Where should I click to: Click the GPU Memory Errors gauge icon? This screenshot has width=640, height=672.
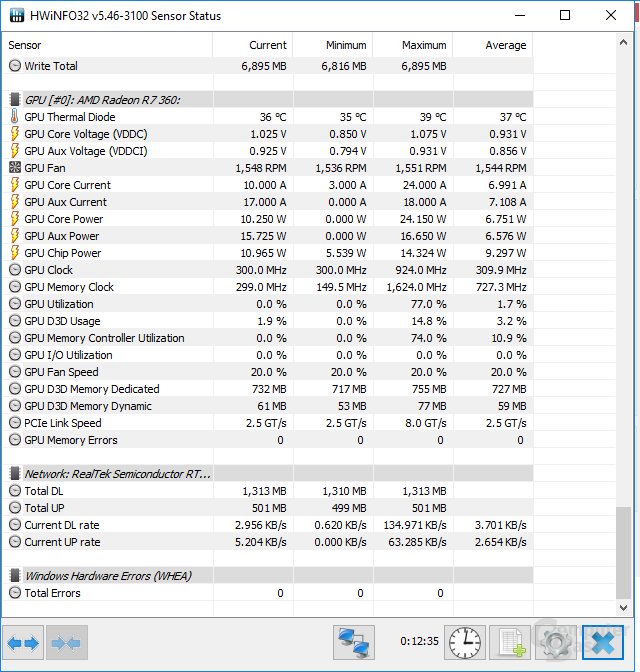pos(15,440)
